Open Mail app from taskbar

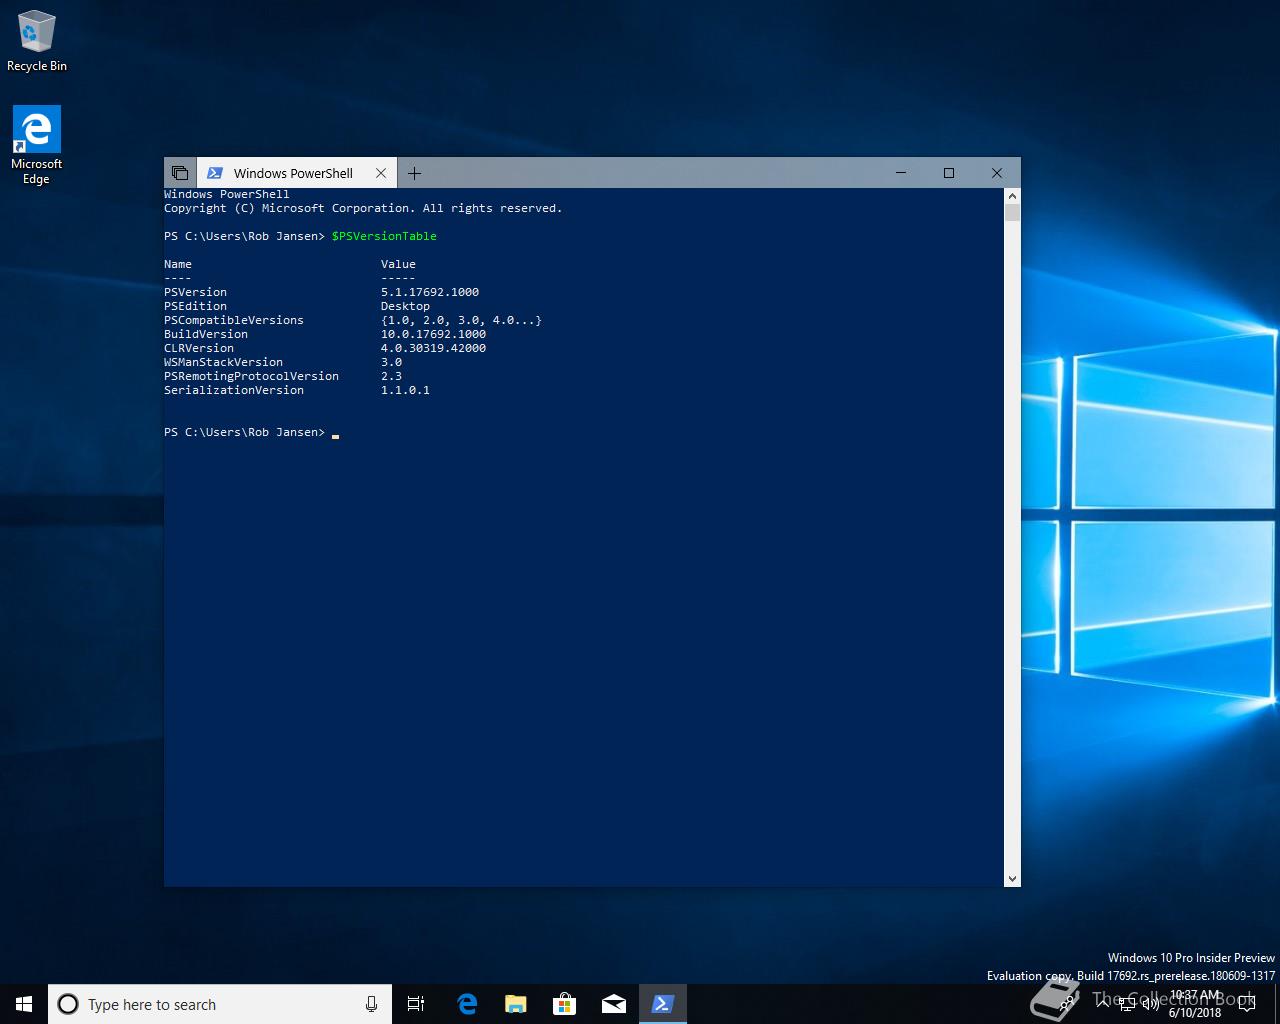click(x=613, y=1004)
